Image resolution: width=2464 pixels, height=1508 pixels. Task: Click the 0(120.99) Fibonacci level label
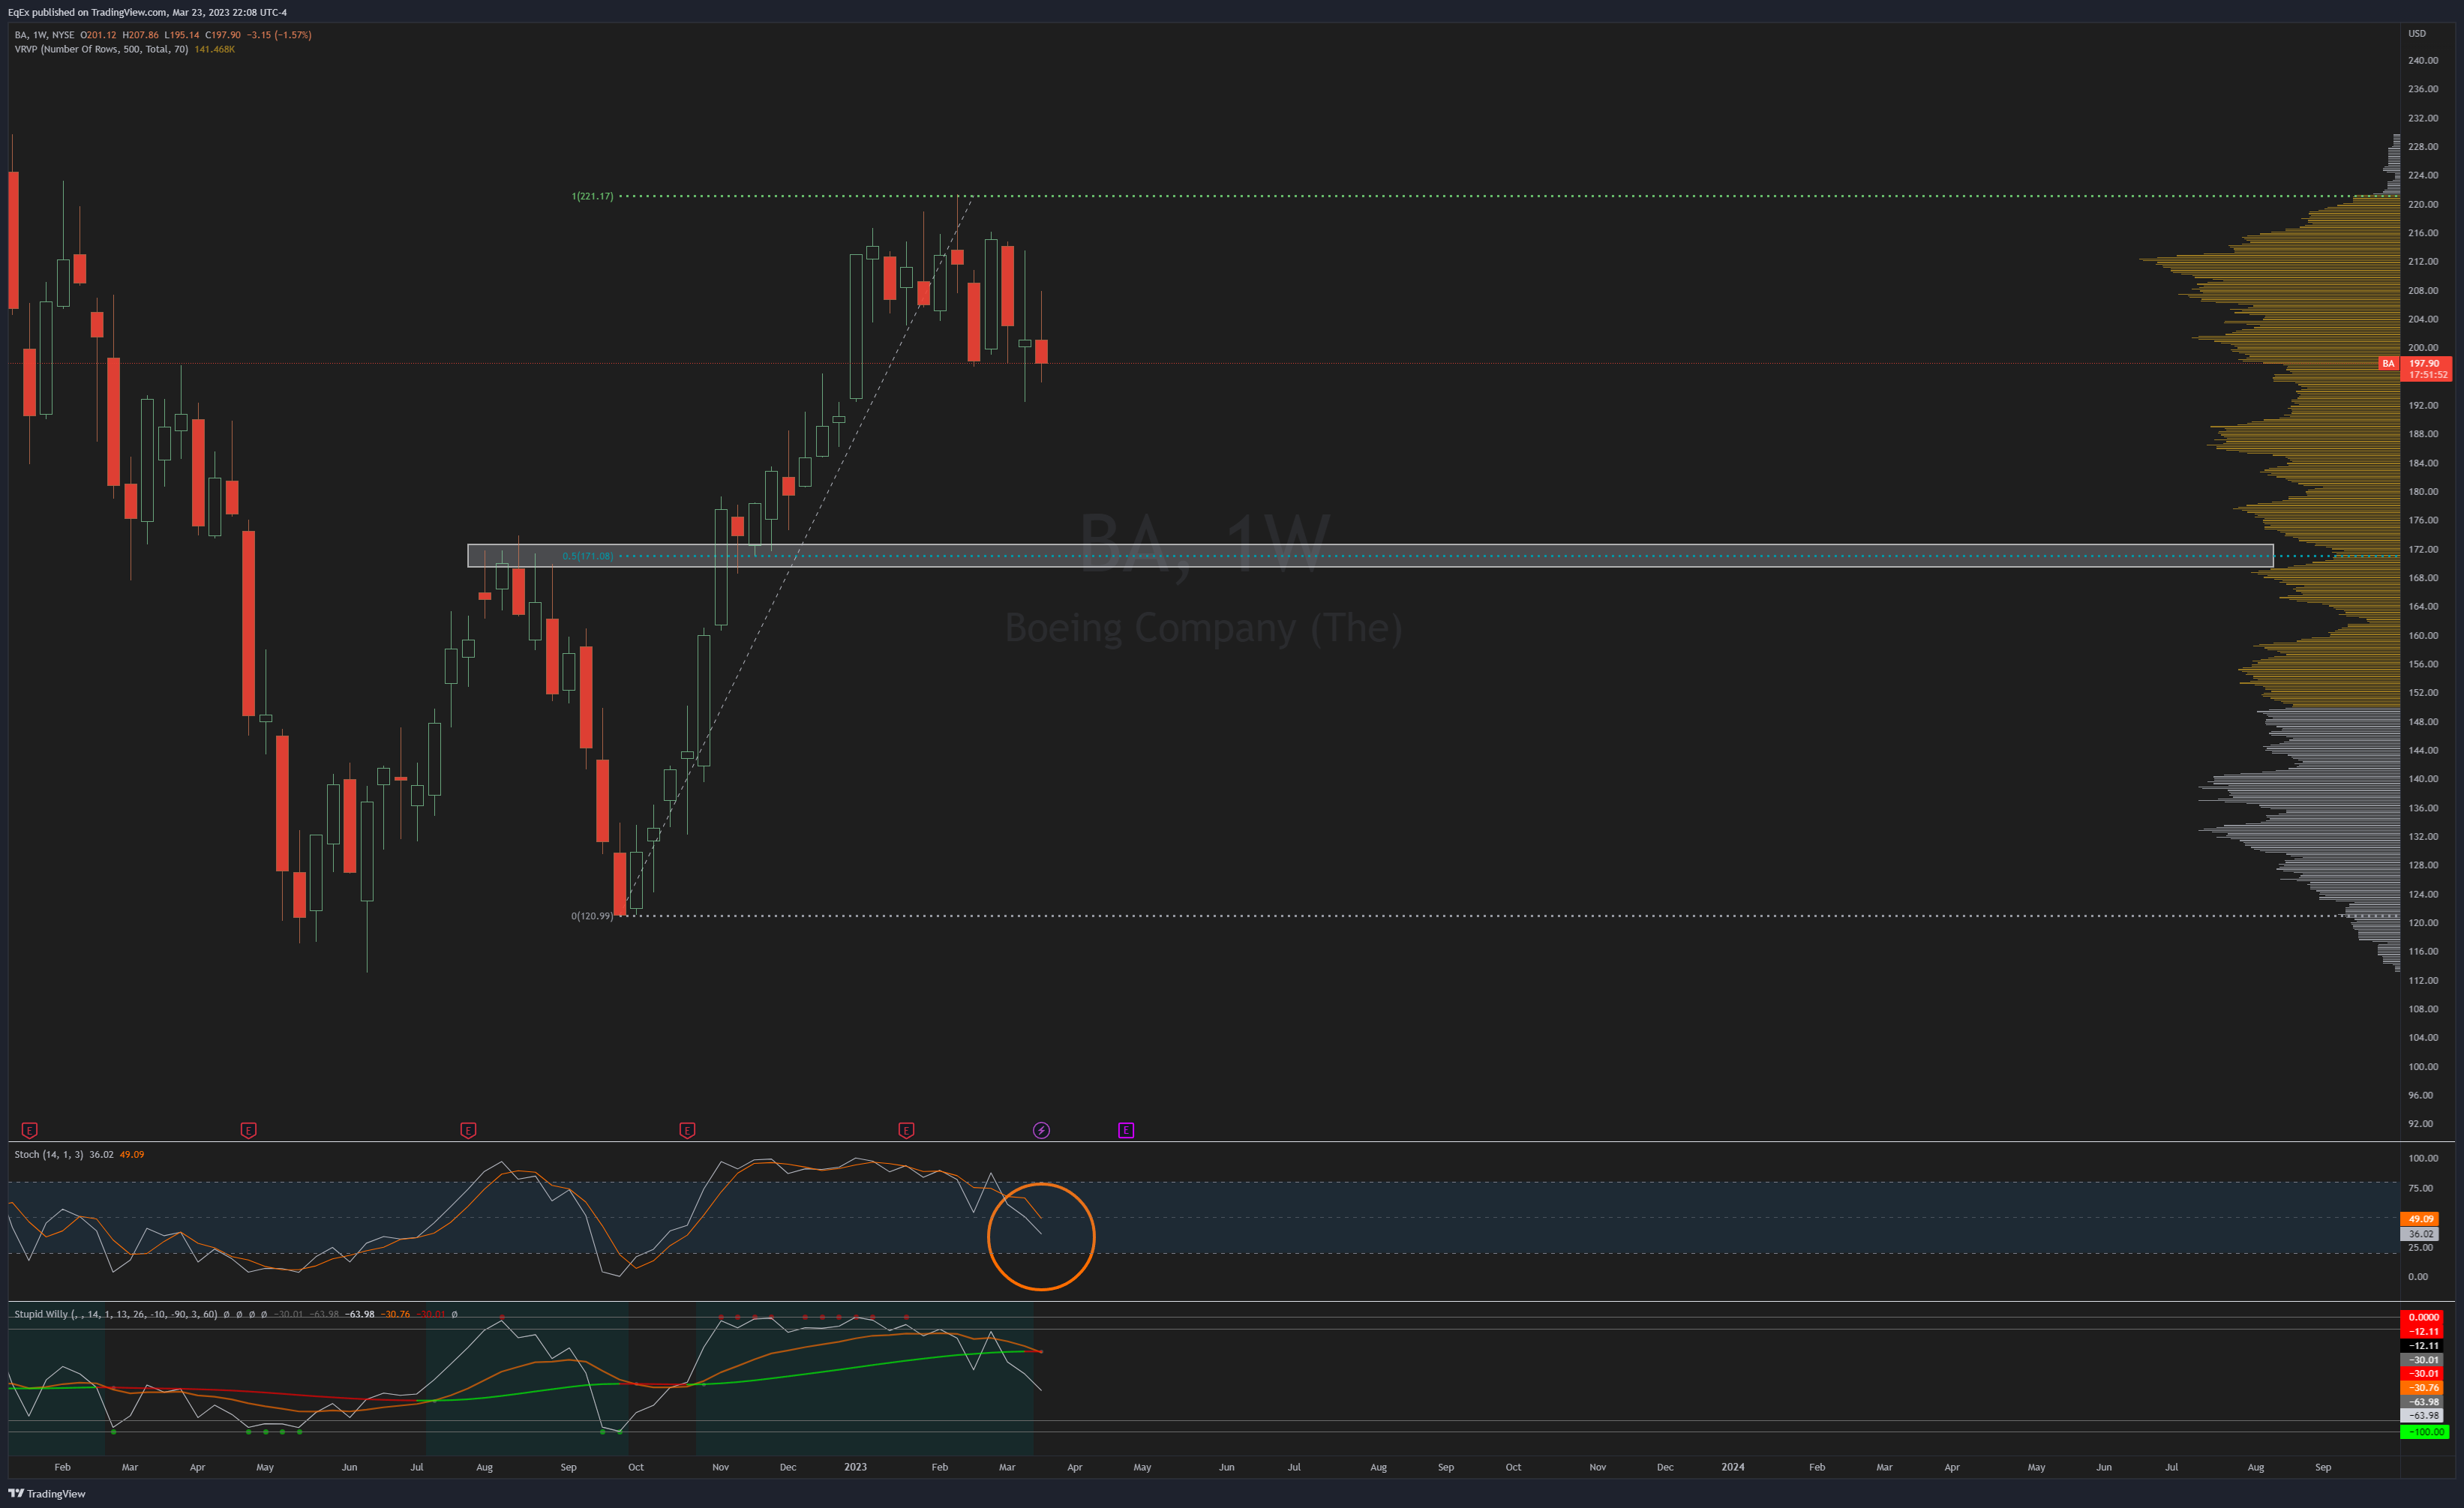[592, 916]
